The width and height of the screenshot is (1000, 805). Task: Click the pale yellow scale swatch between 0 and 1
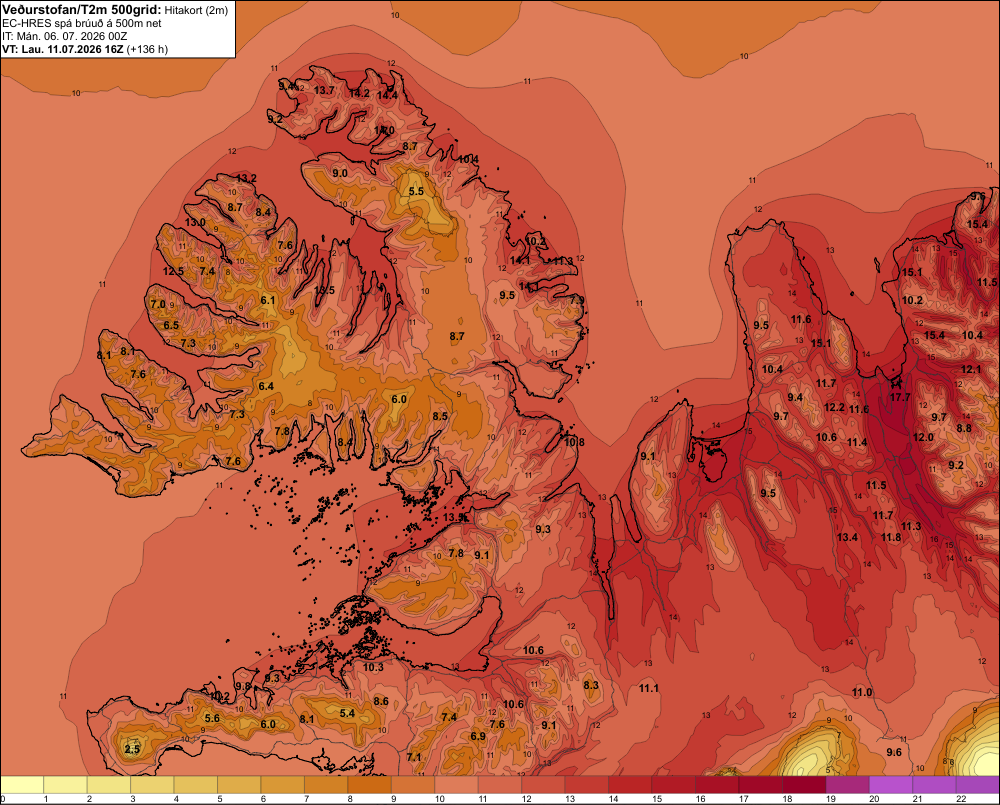coord(22,785)
